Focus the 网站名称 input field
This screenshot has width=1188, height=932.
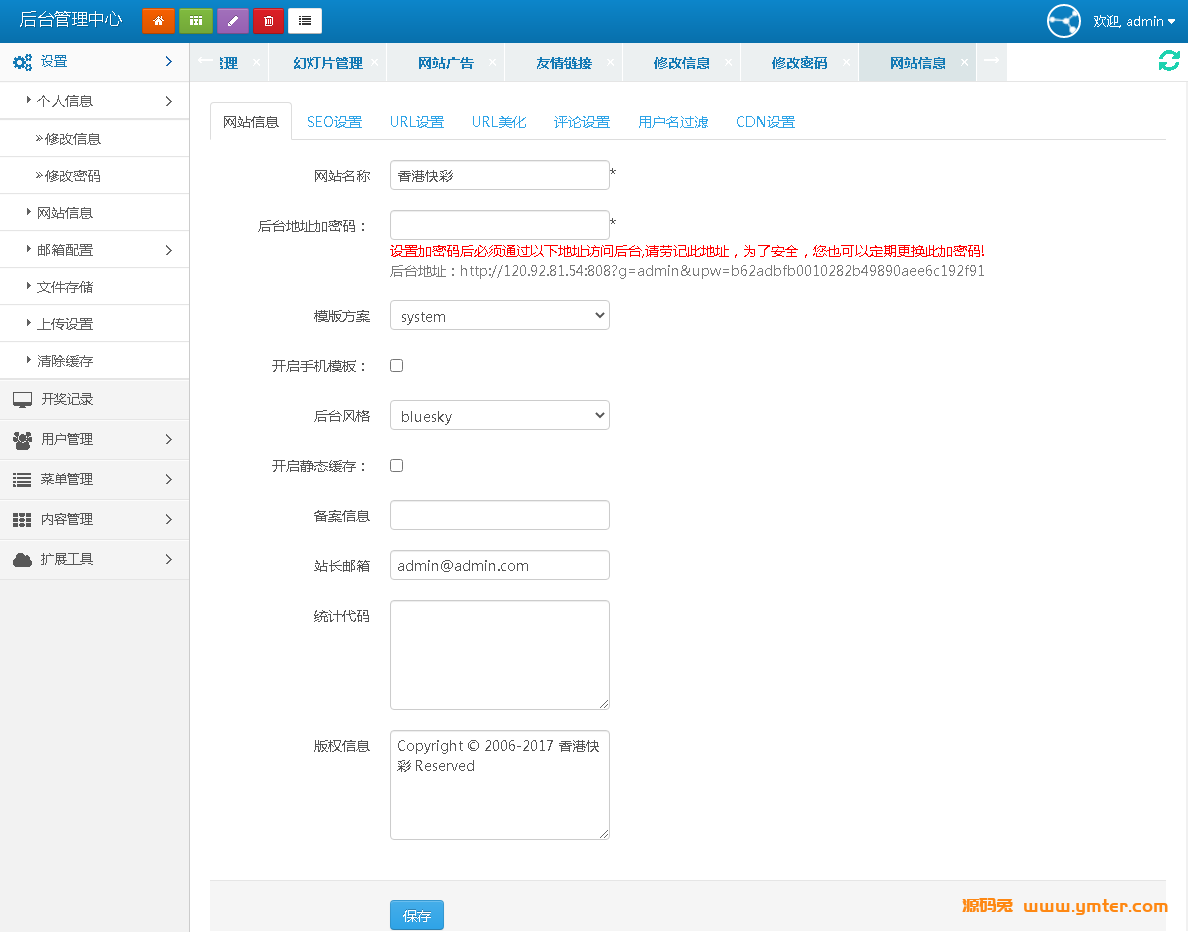click(500, 175)
